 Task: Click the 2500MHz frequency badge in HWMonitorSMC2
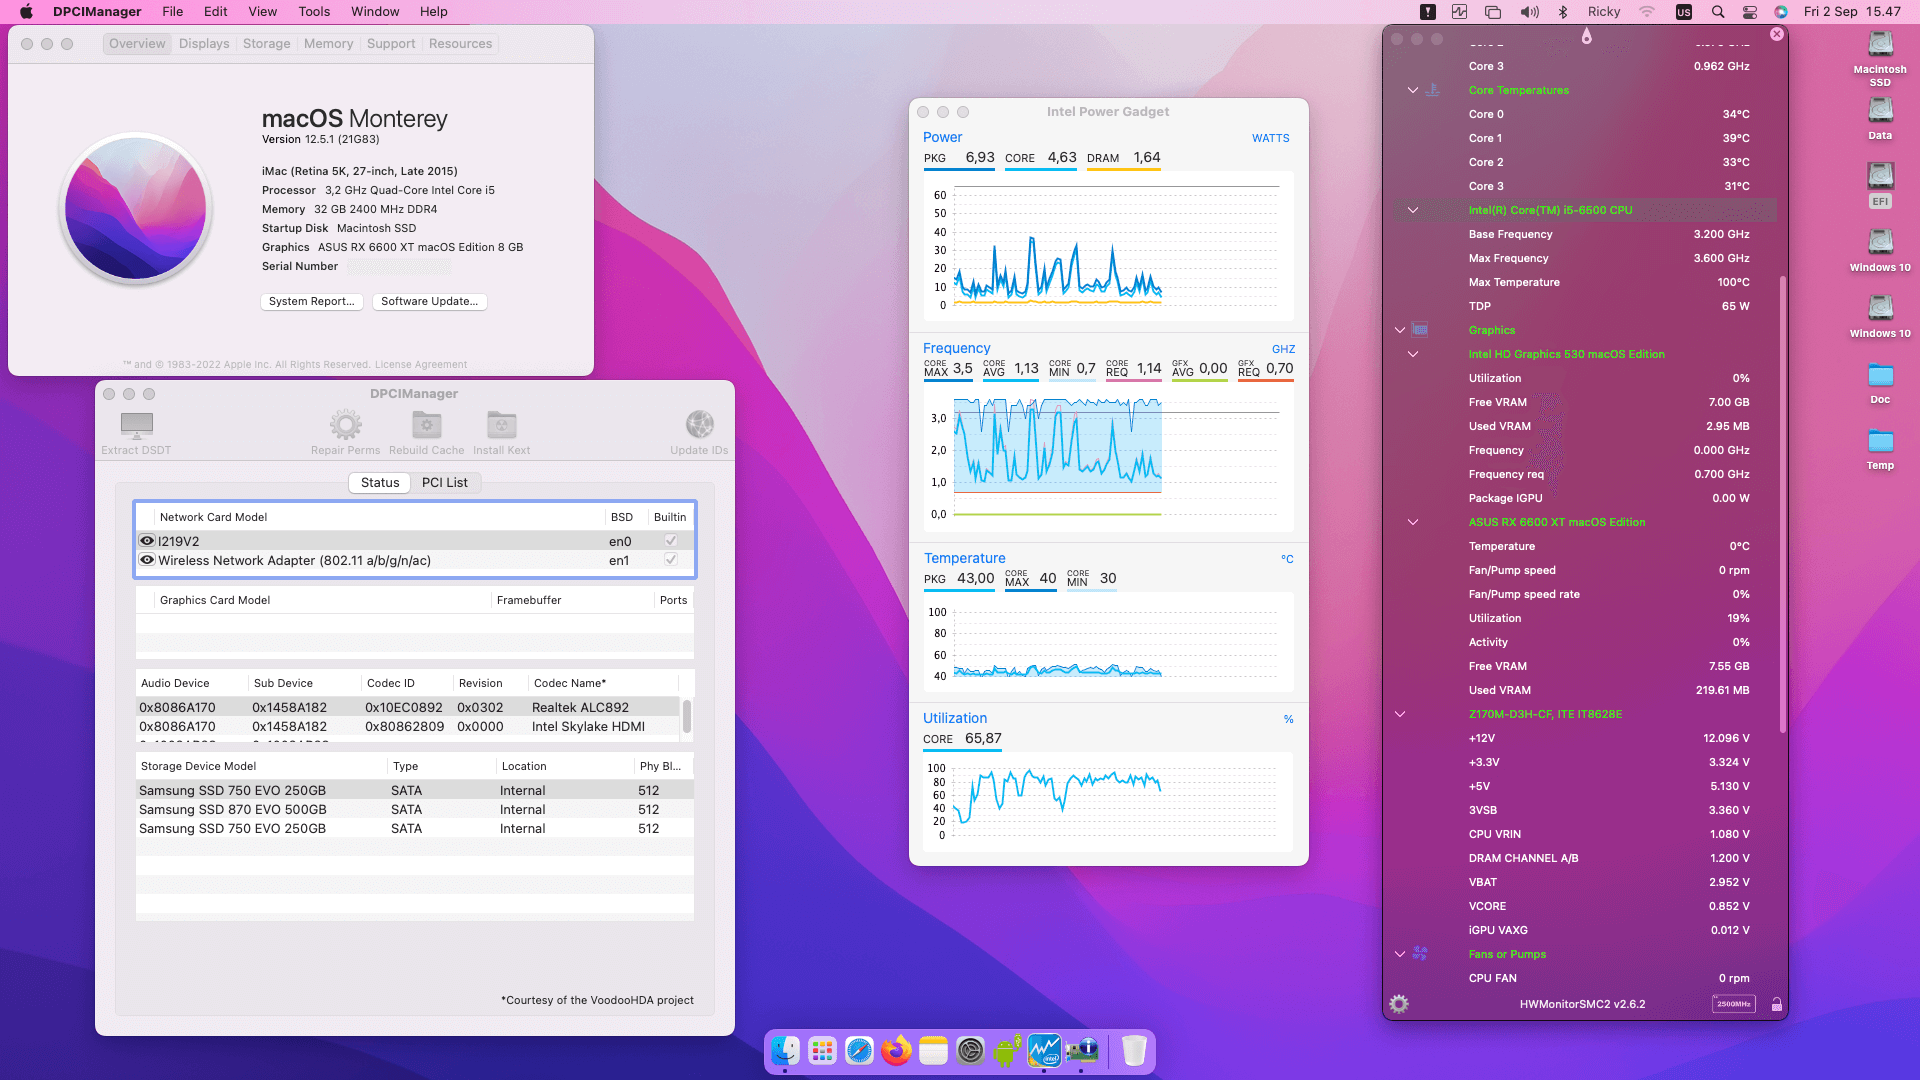(1733, 1003)
